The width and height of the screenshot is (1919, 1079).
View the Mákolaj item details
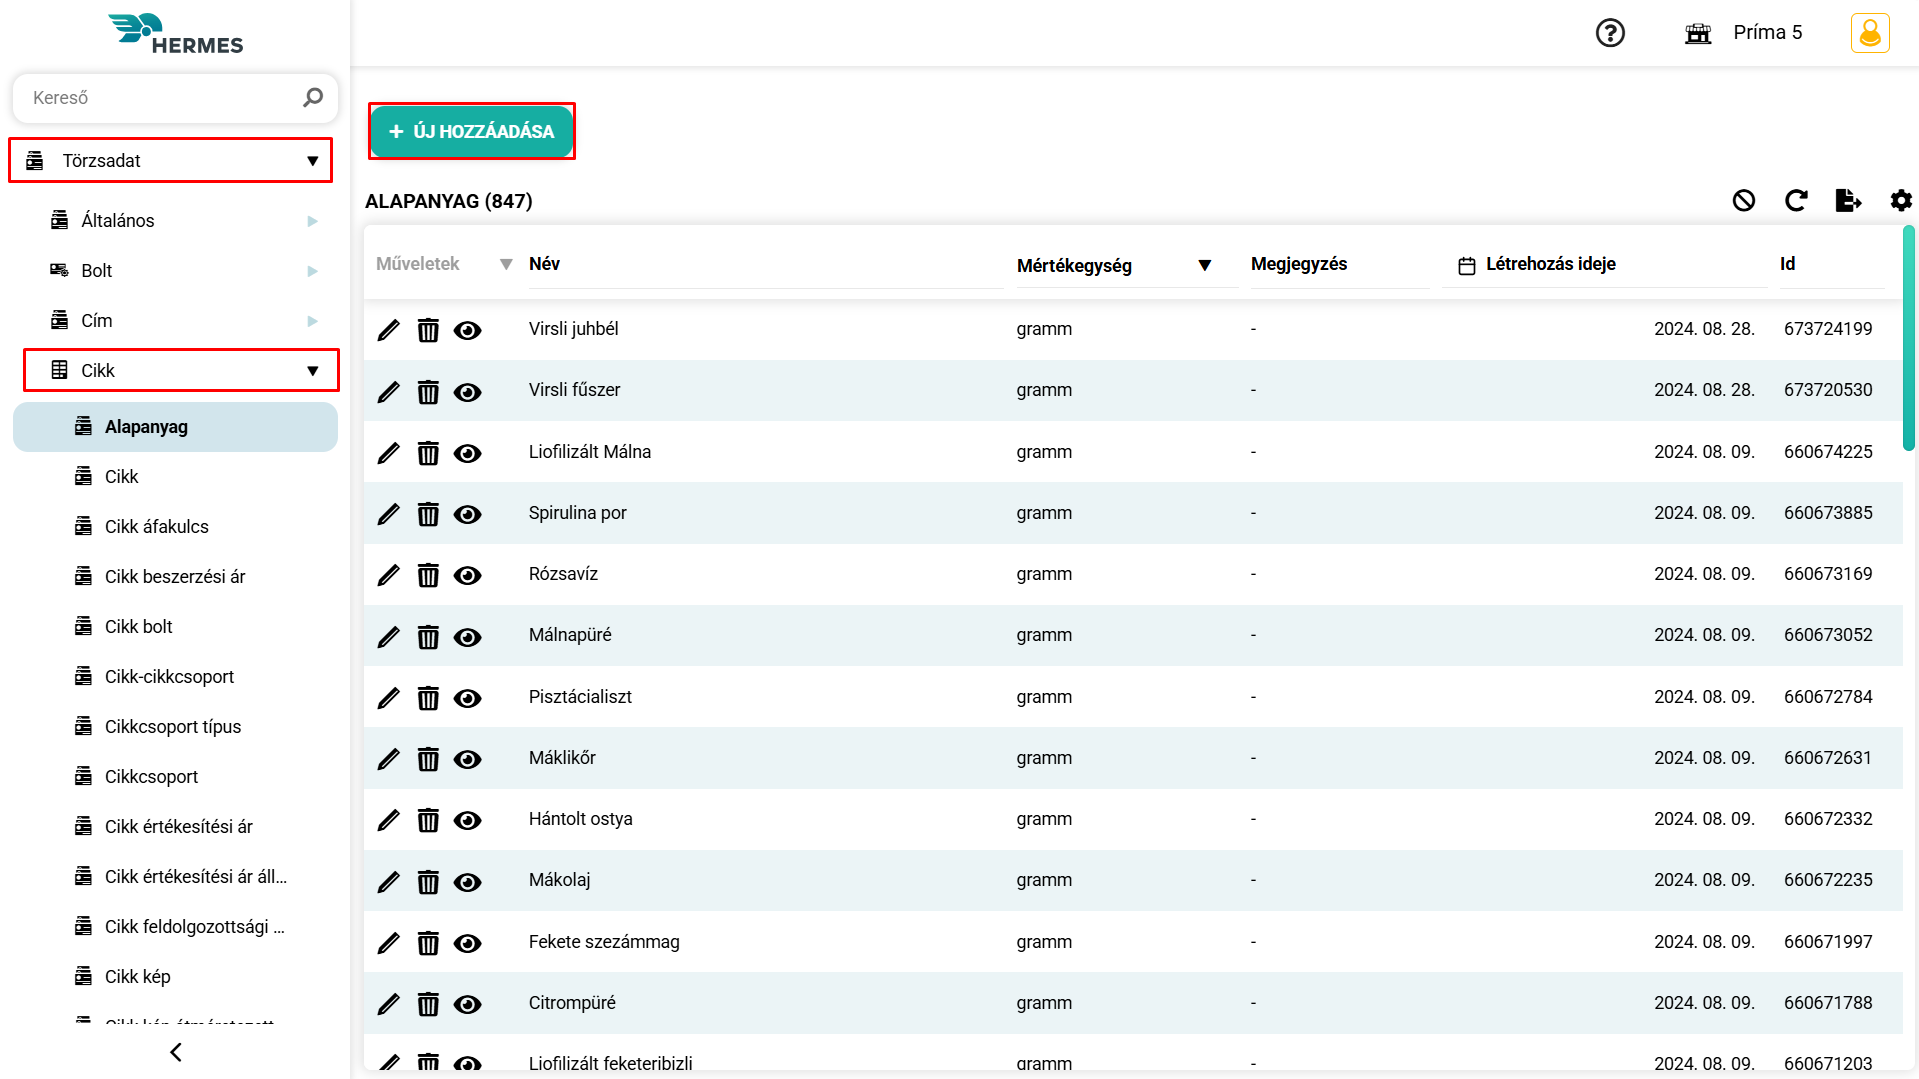point(467,882)
